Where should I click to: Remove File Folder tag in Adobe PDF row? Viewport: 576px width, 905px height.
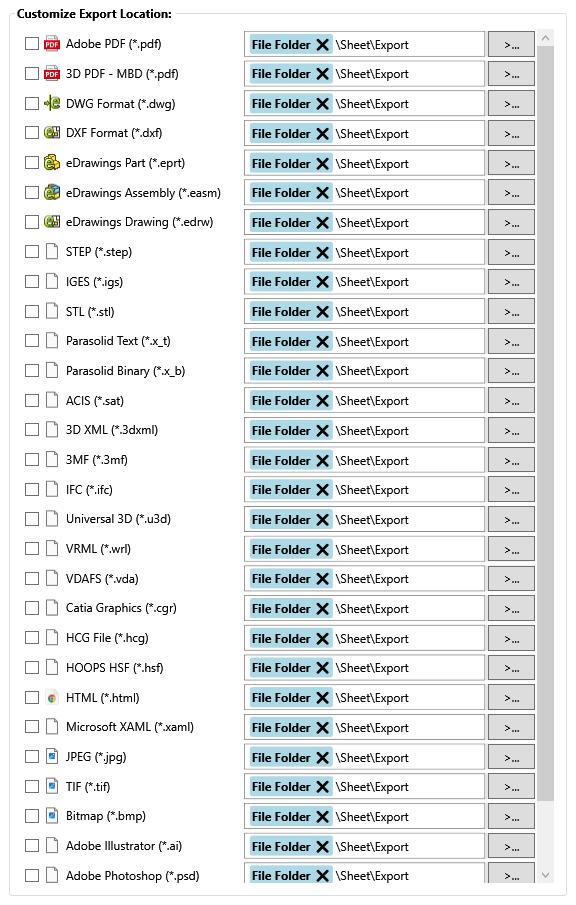point(323,44)
